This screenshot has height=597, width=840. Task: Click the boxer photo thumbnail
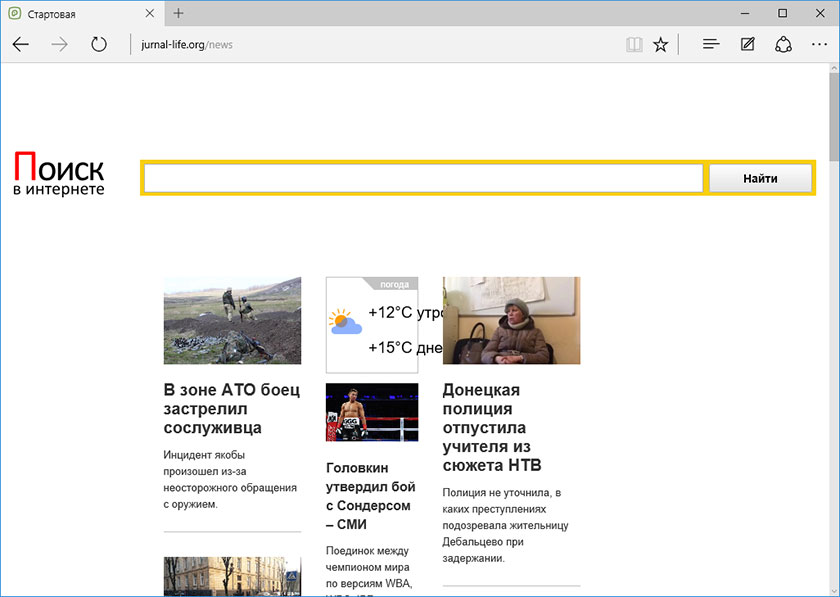pyautogui.click(x=372, y=412)
